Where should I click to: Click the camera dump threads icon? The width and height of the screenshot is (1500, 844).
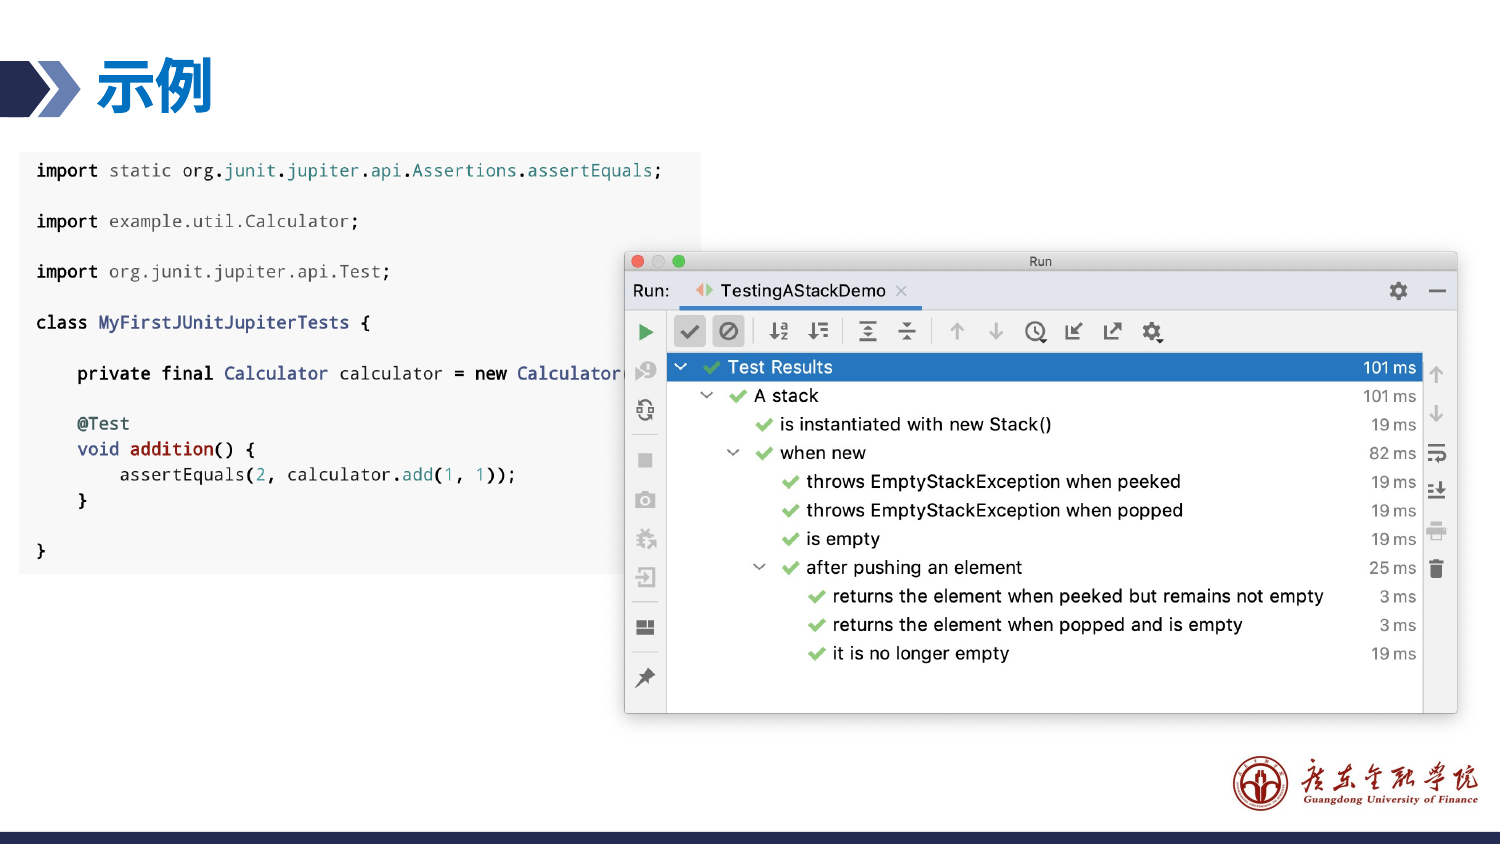646,499
